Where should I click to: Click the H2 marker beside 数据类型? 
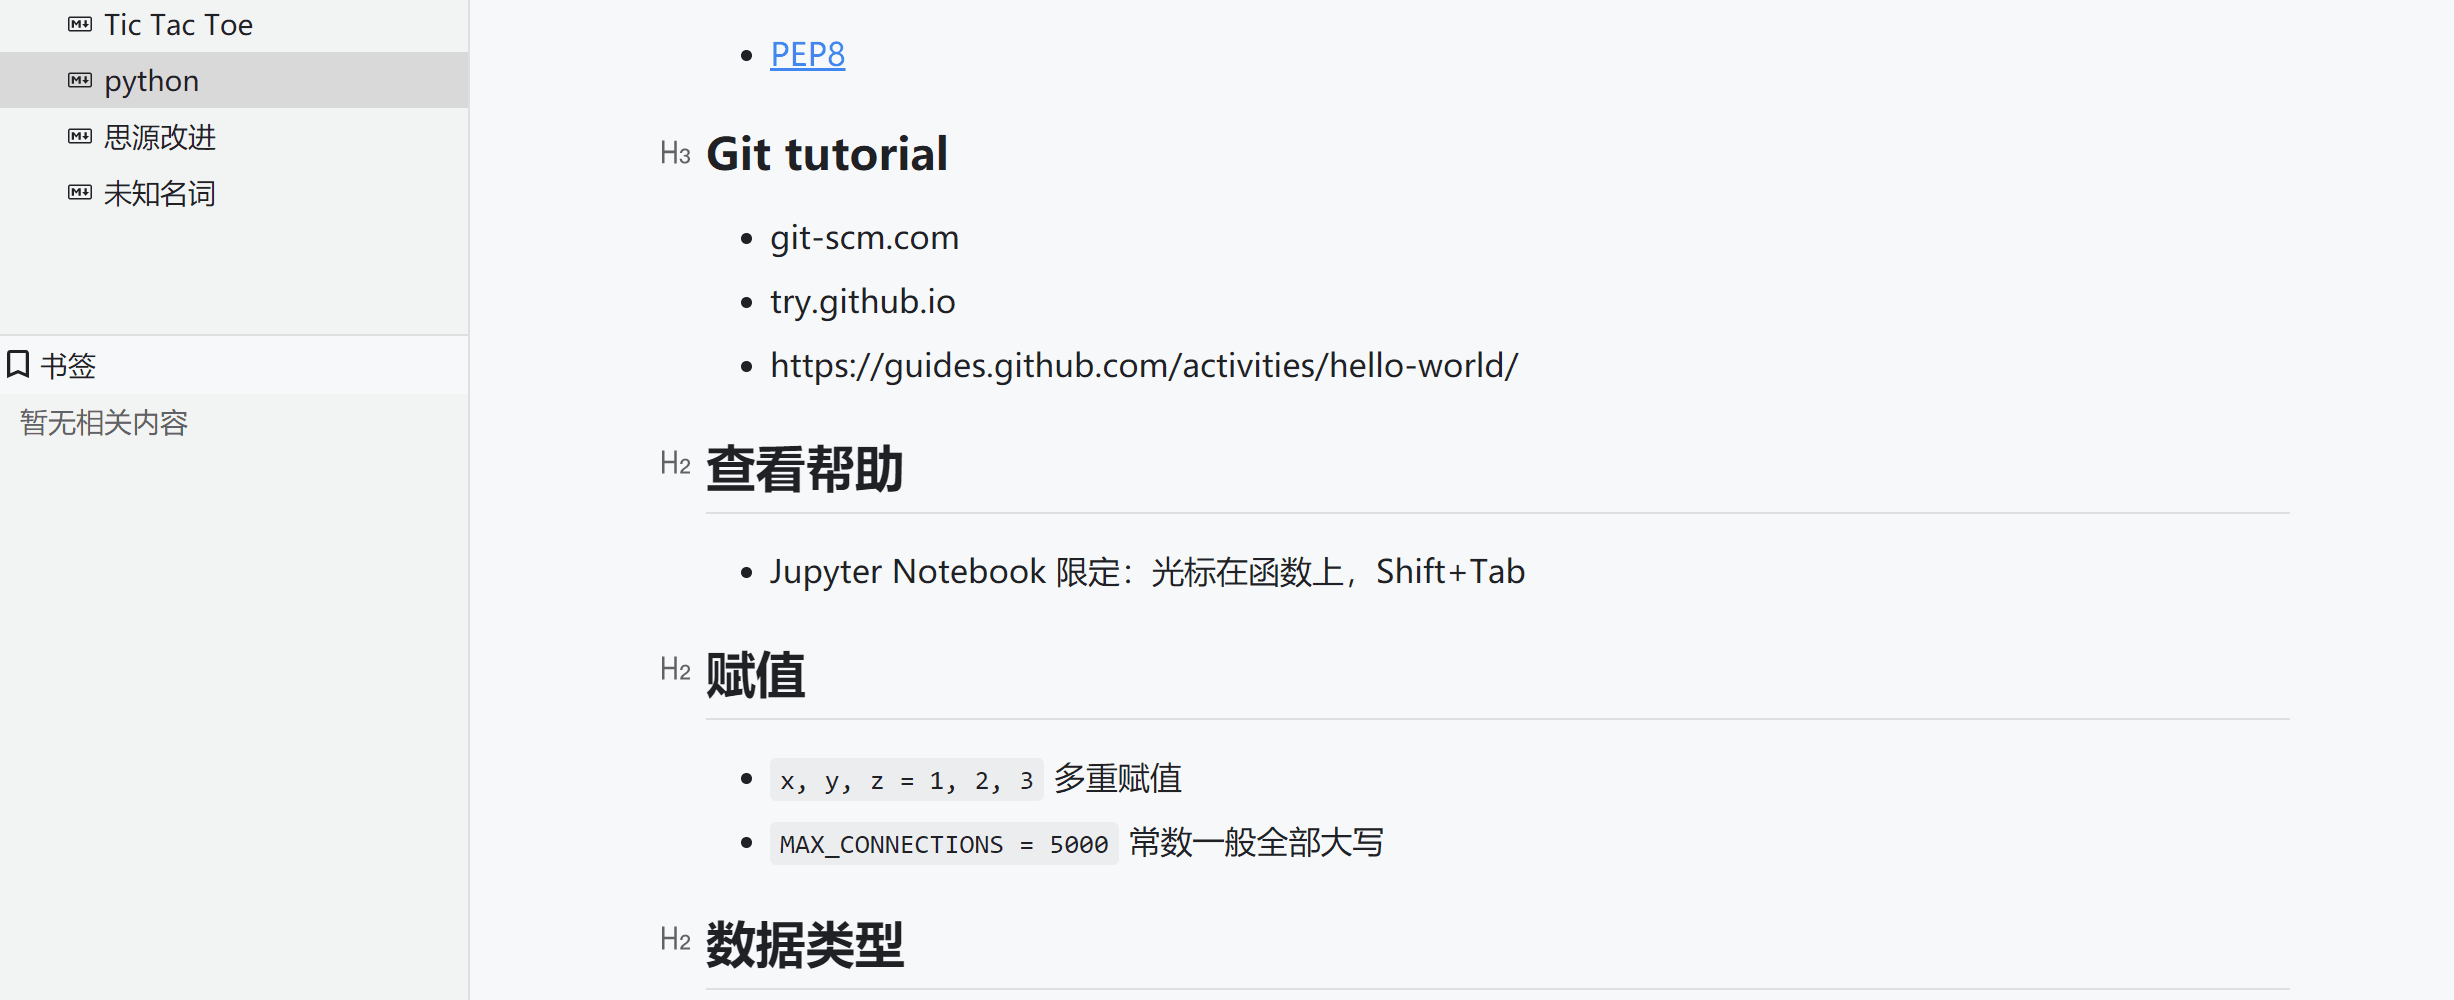coord(675,940)
